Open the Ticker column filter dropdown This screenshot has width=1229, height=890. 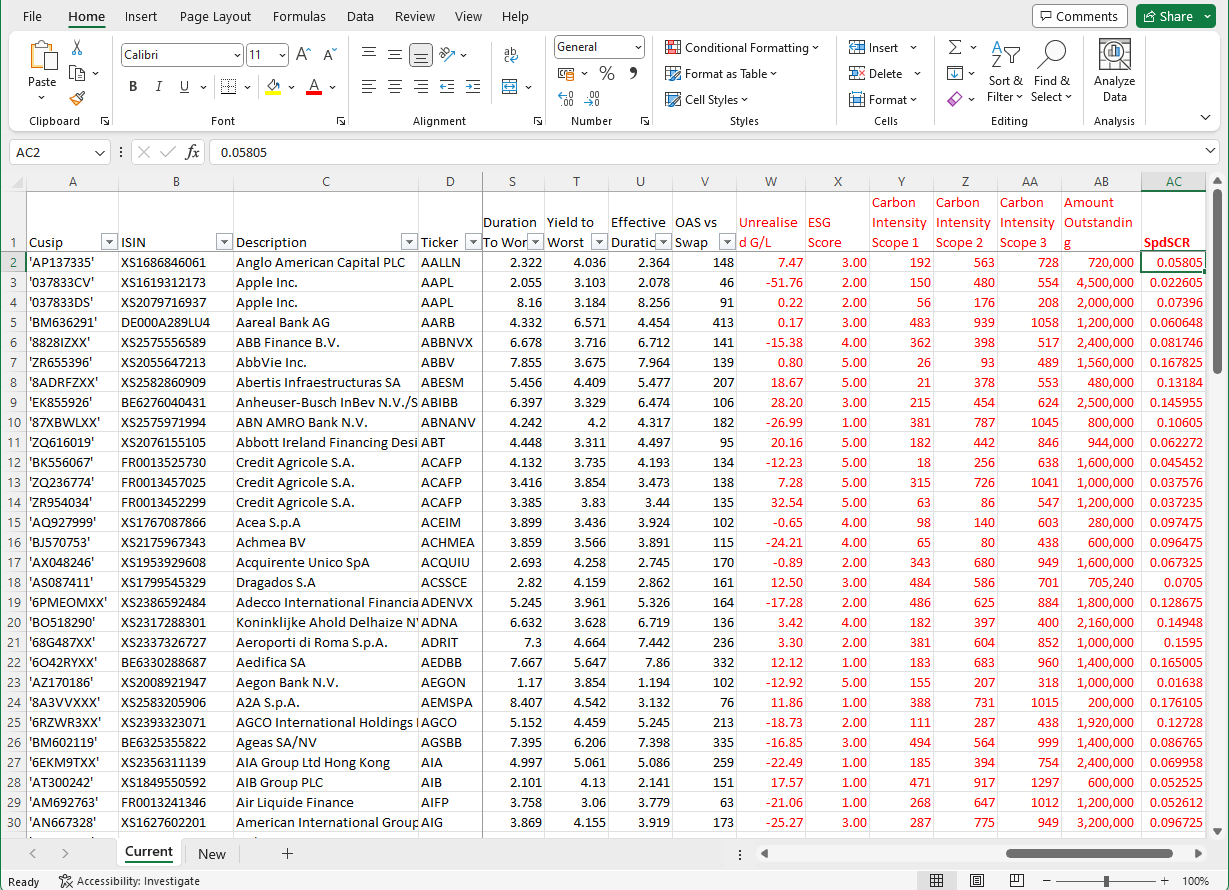472,242
